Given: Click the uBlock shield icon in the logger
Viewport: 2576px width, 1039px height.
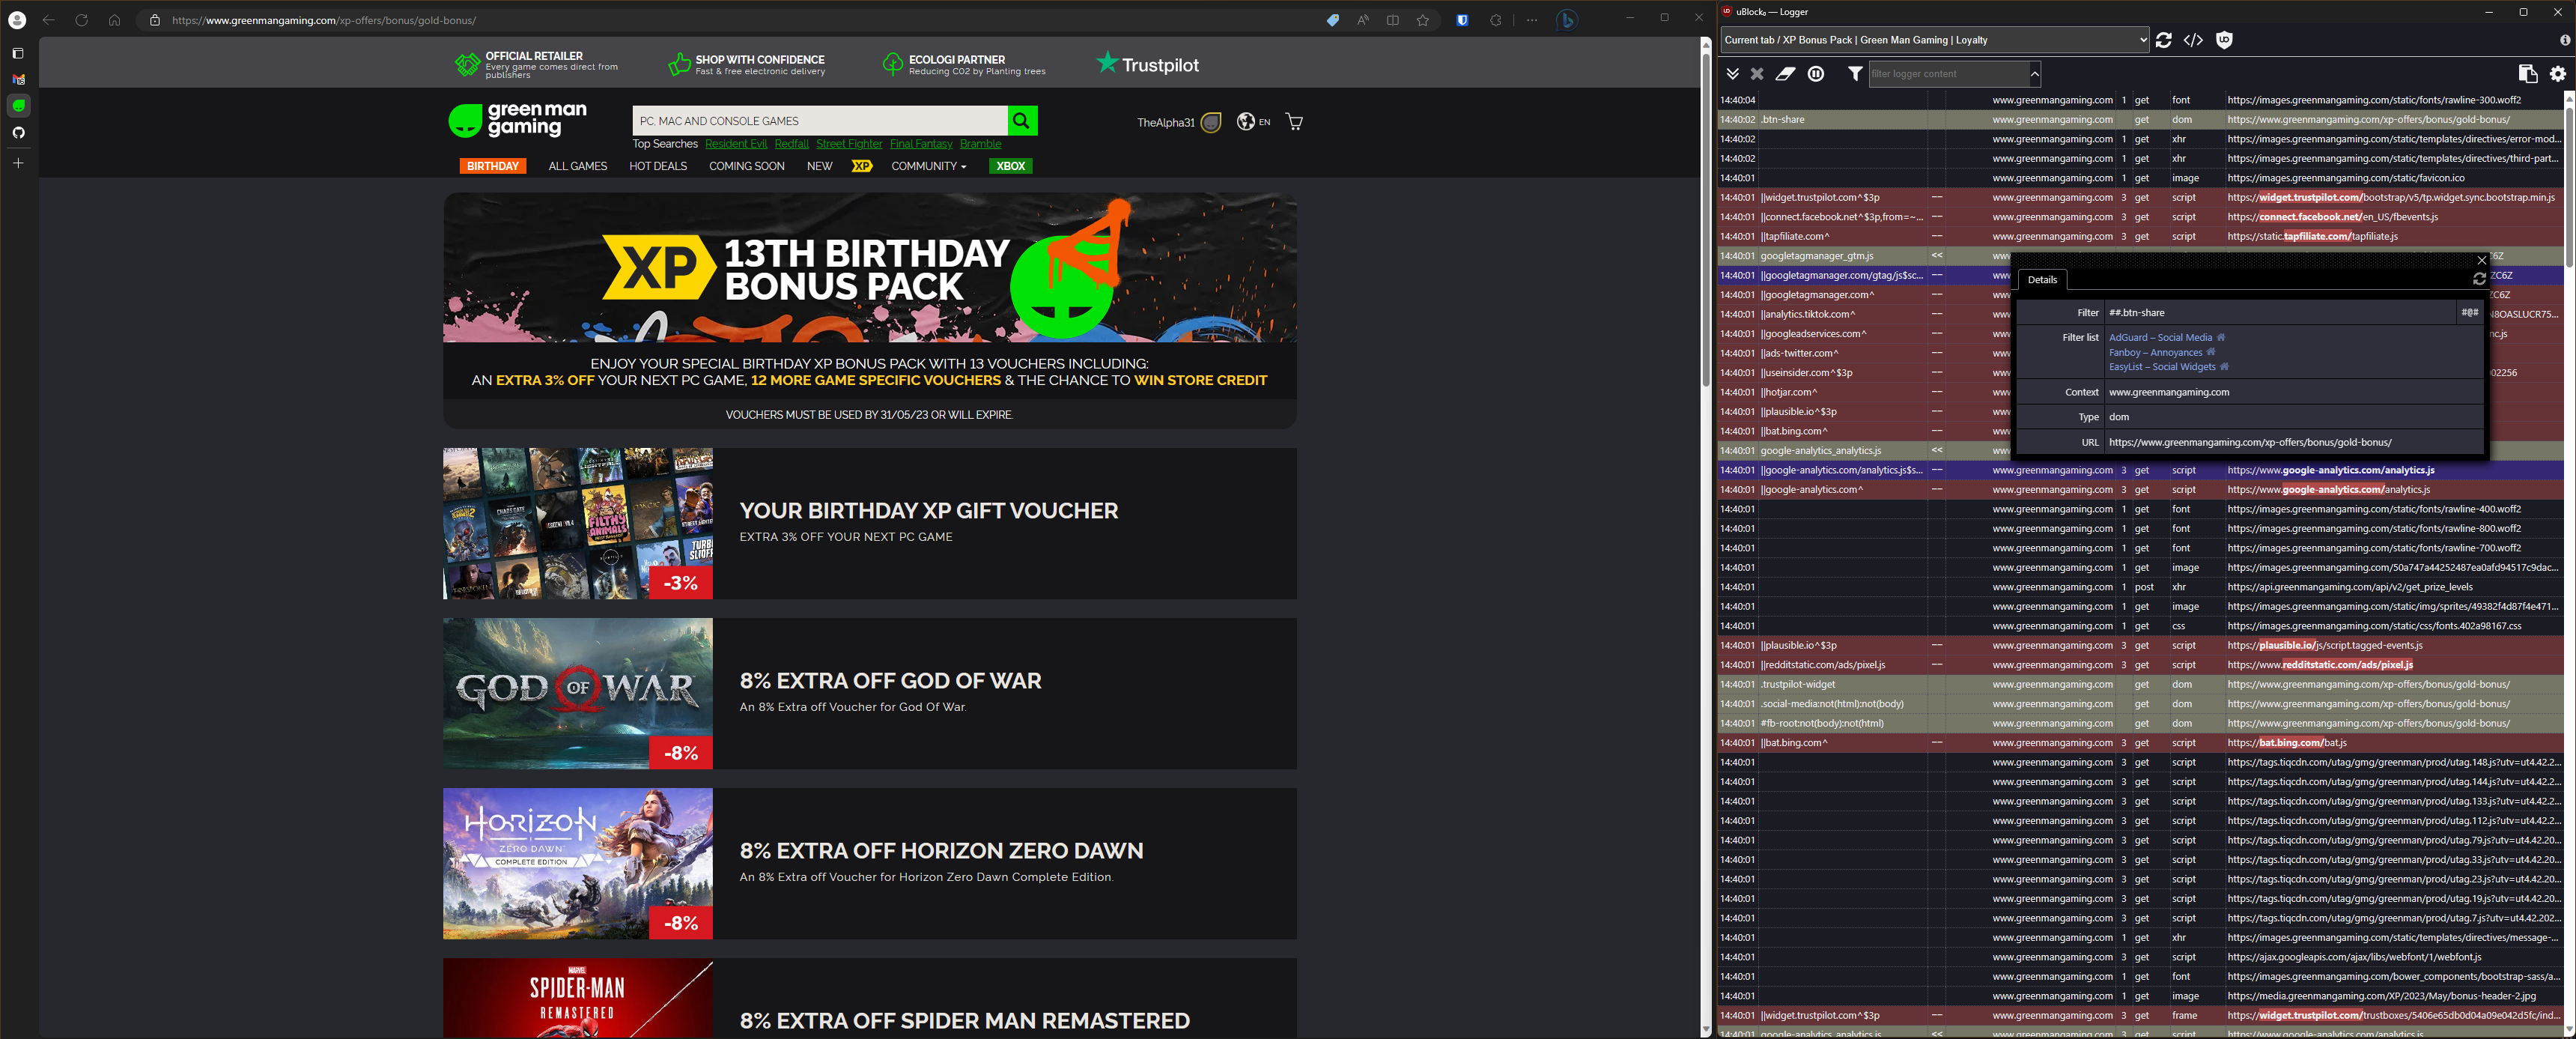Looking at the screenshot, I should [2225, 40].
